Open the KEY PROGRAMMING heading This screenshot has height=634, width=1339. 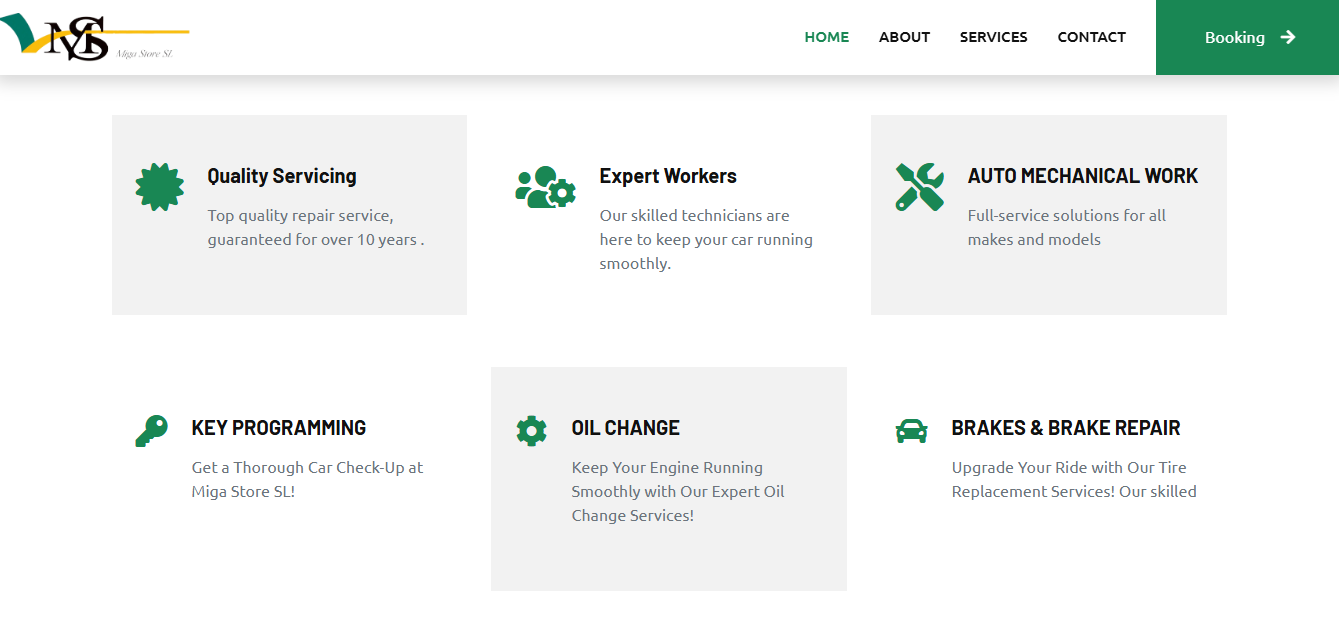tap(279, 428)
